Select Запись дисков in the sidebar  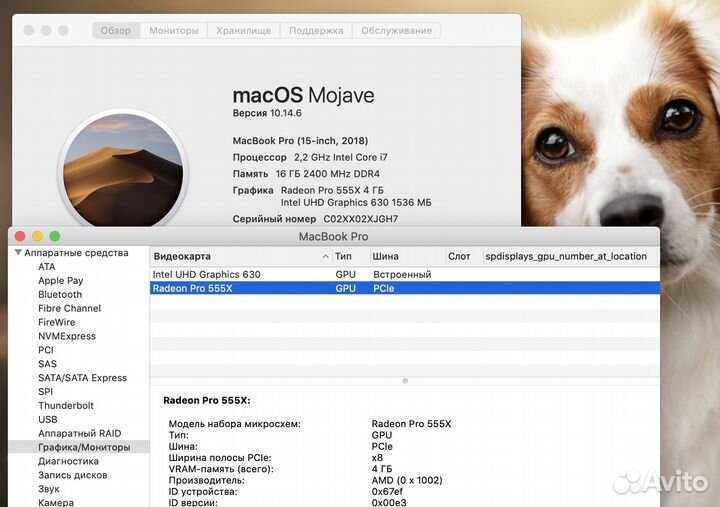click(x=73, y=475)
